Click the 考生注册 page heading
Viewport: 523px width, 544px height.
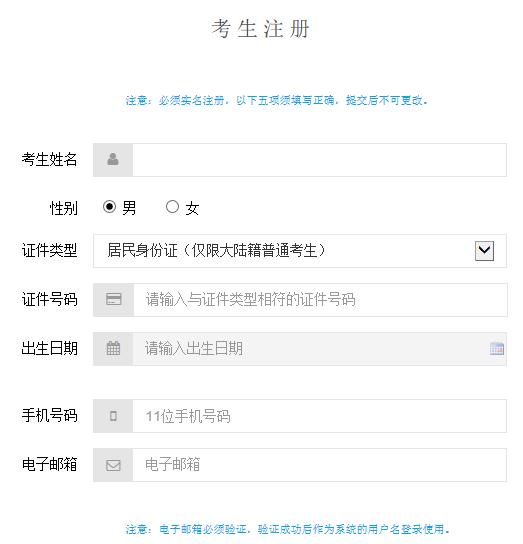point(261,28)
